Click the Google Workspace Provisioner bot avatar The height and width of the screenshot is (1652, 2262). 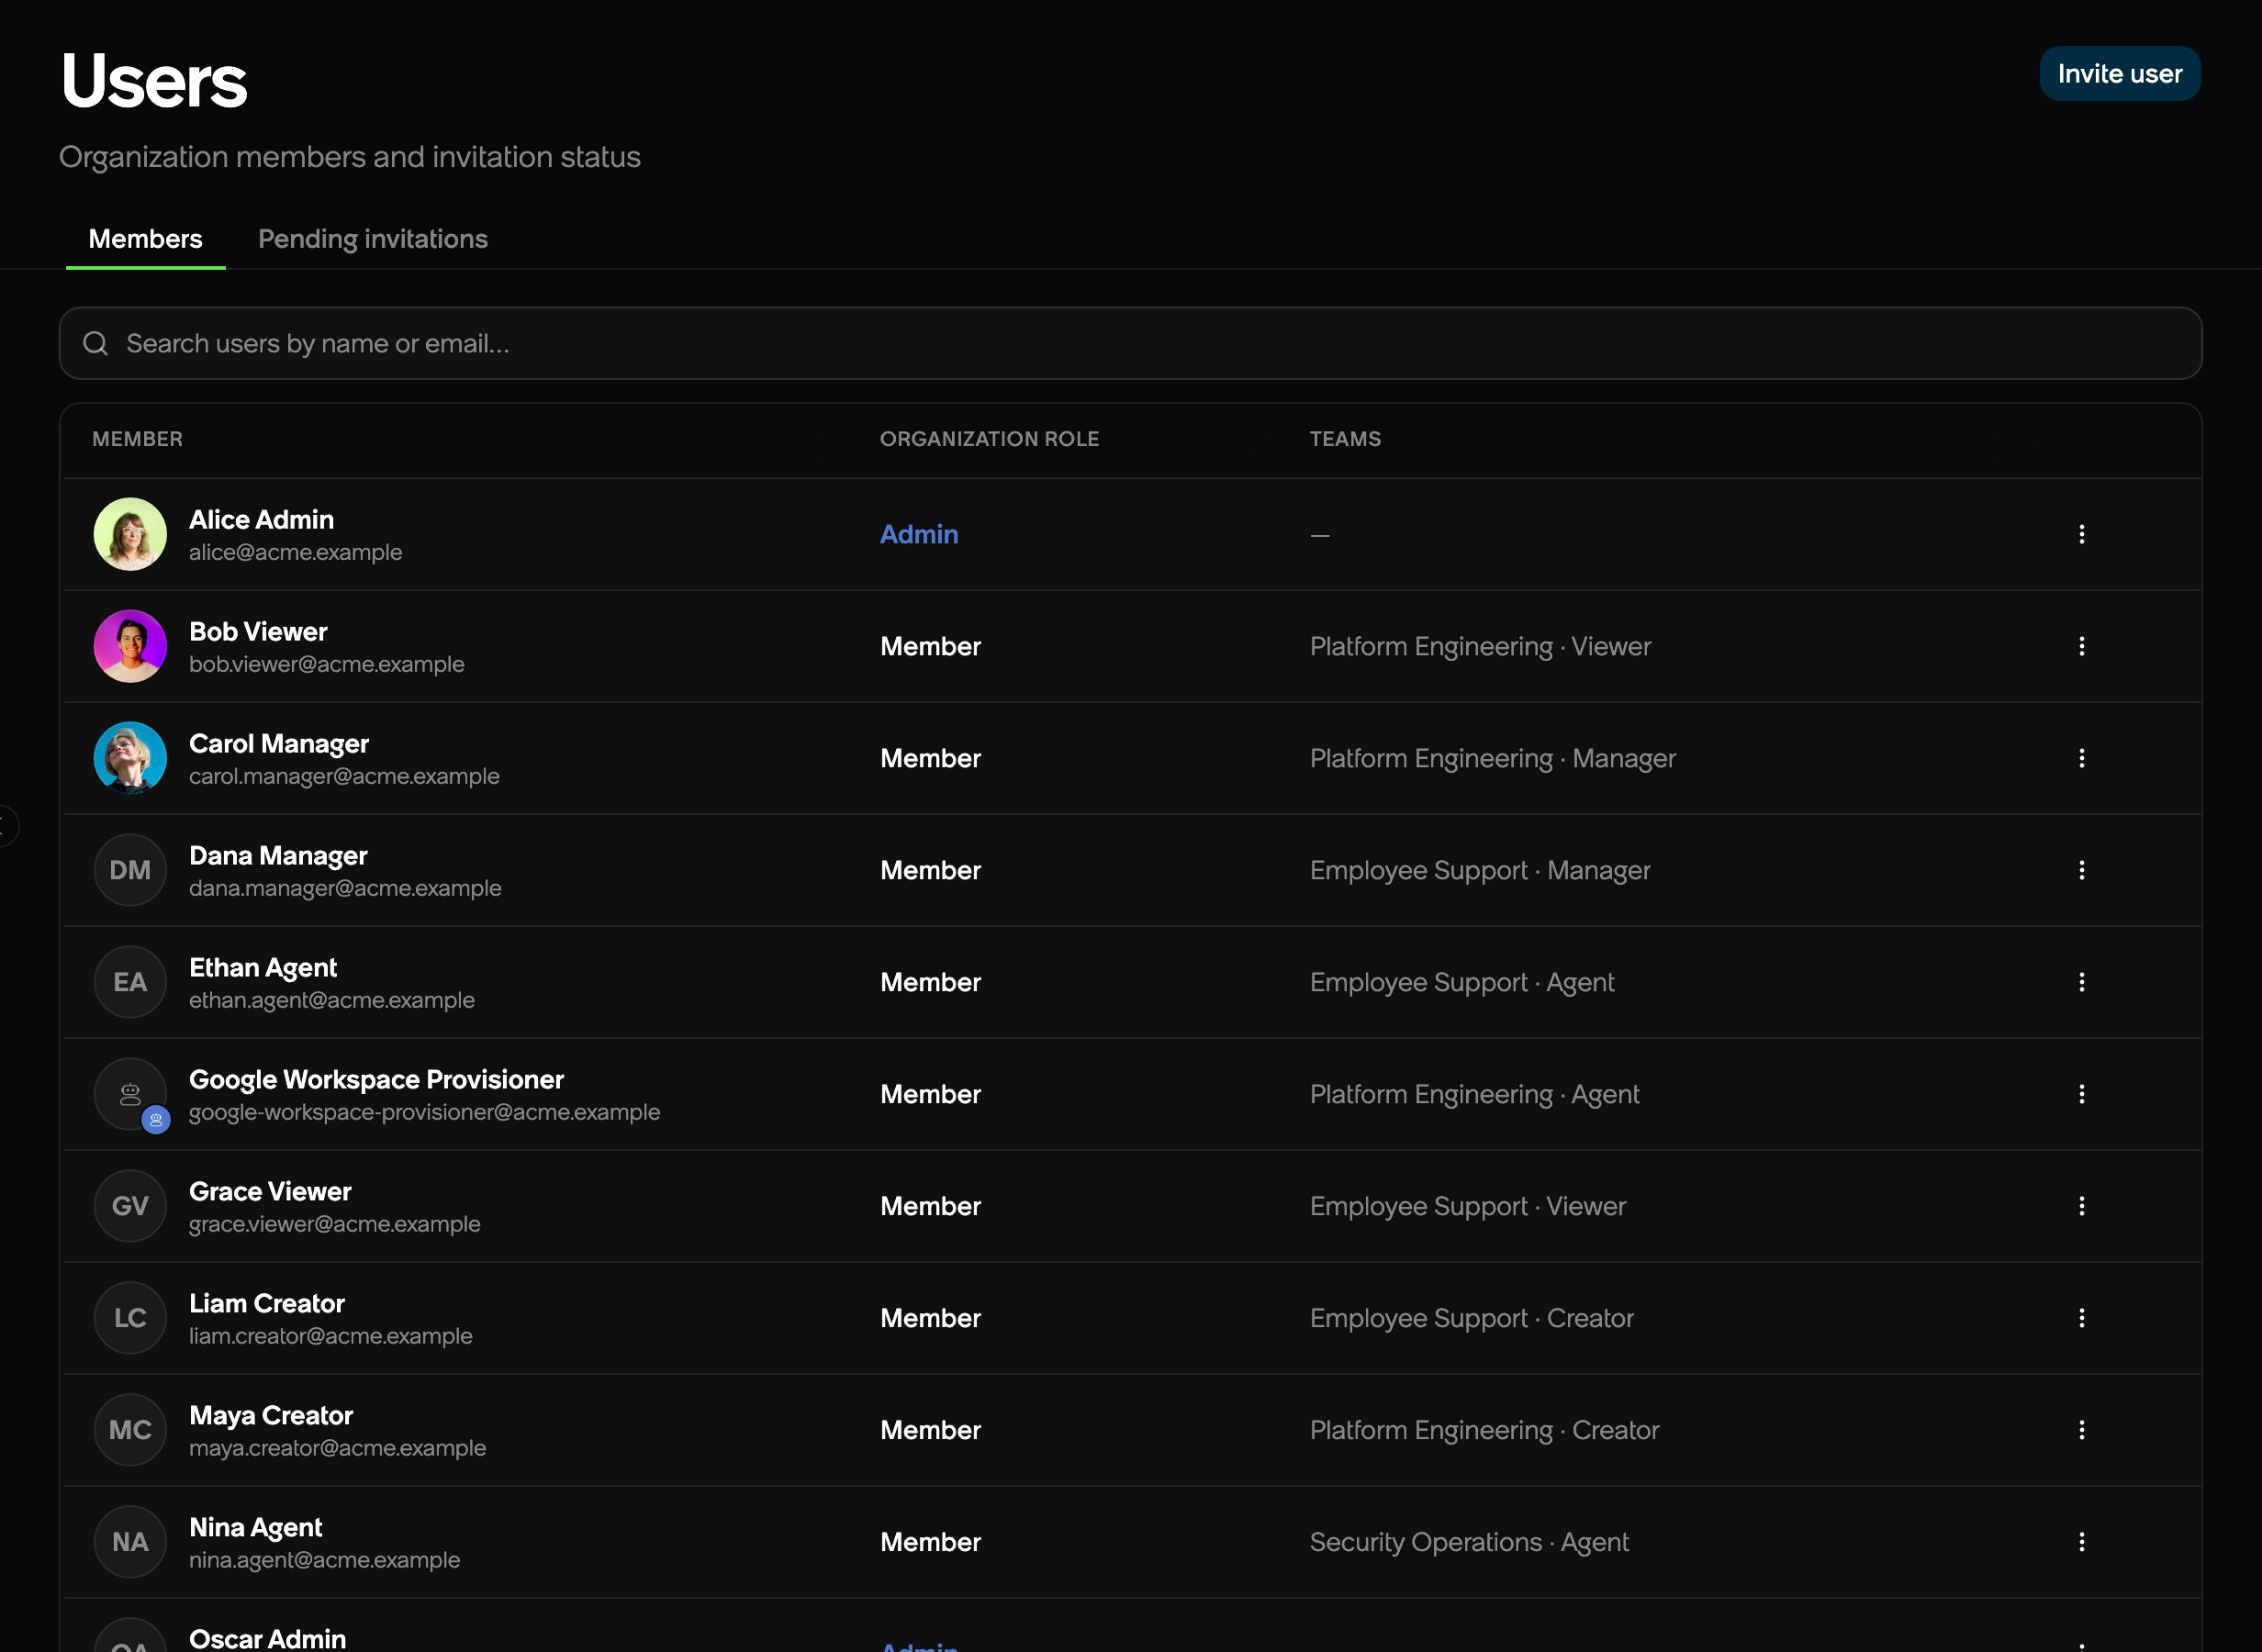(130, 1094)
